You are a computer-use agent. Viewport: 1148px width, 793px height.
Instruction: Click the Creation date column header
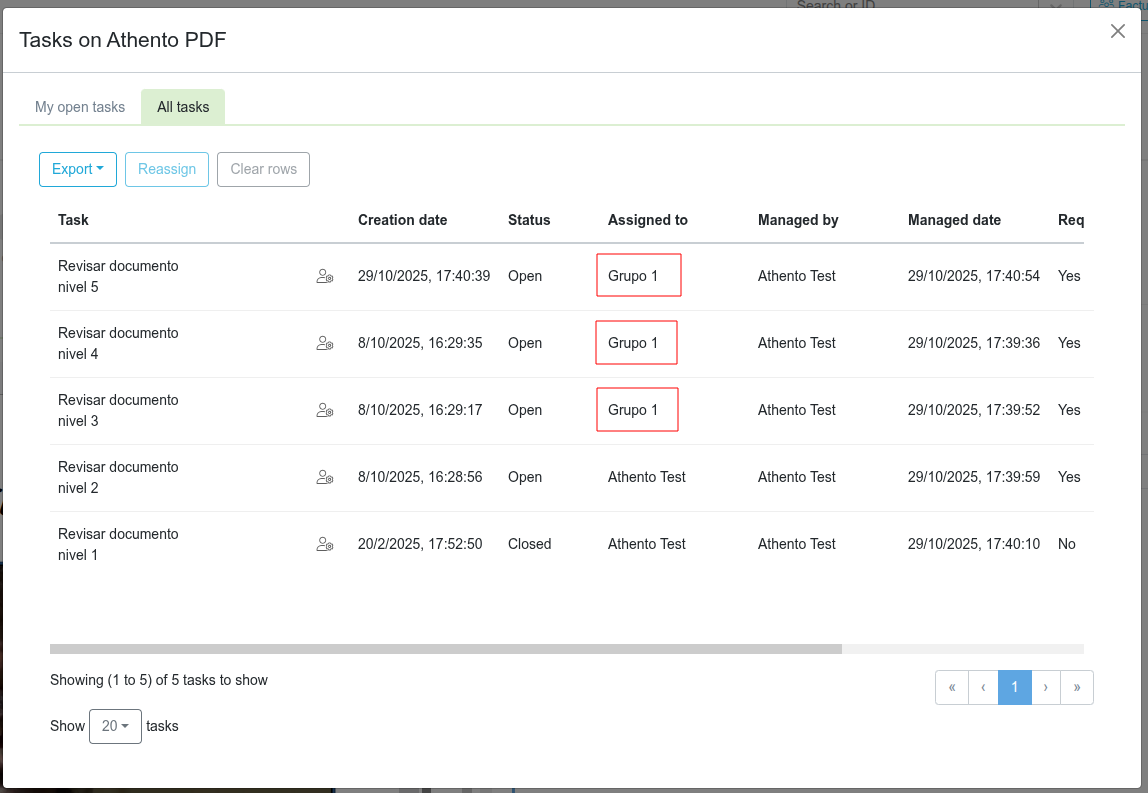coord(402,220)
